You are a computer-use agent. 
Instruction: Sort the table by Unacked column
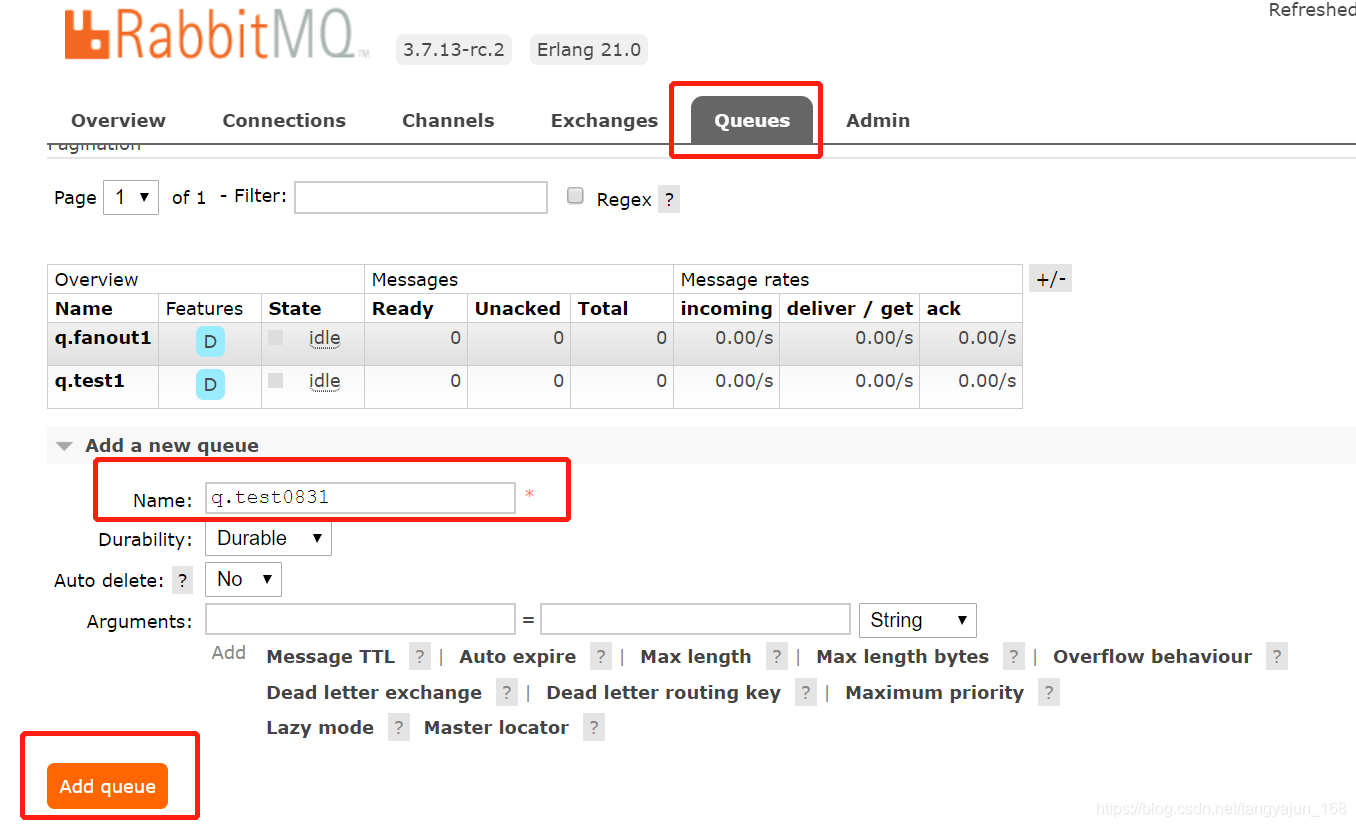[518, 309]
